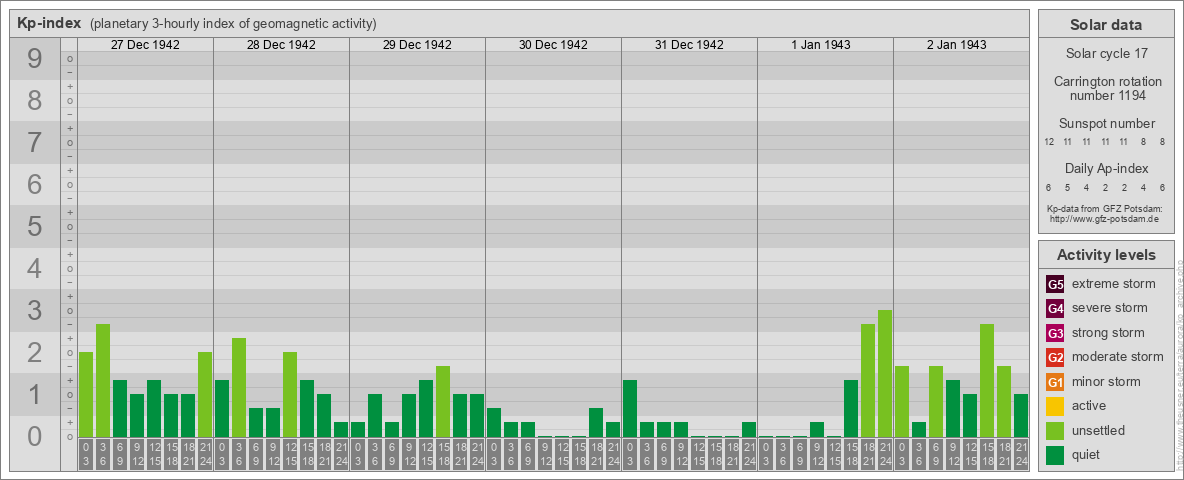
Task: Select the 1 Jan 21-24 tallest bar
Action: click(885, 374)
